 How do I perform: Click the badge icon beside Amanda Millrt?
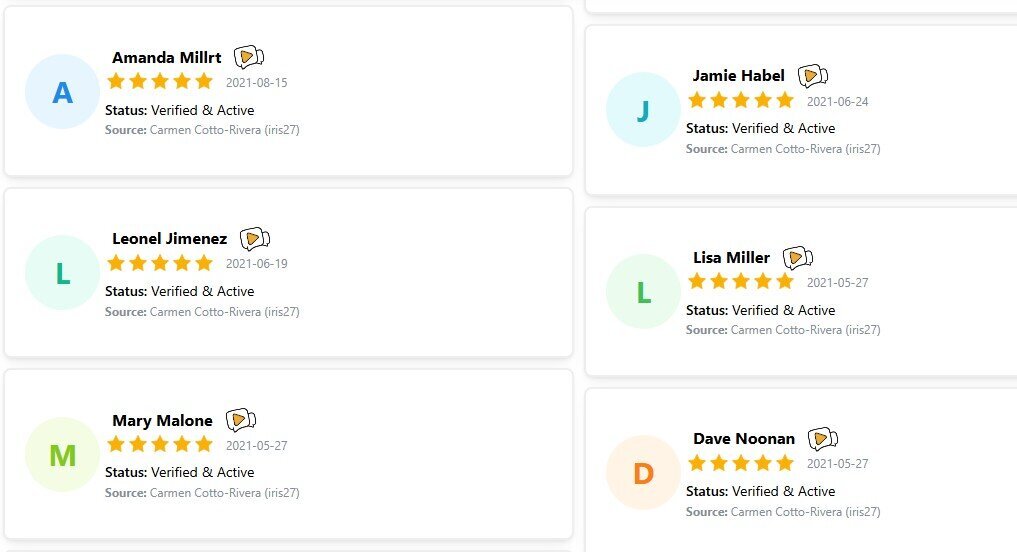249,57
